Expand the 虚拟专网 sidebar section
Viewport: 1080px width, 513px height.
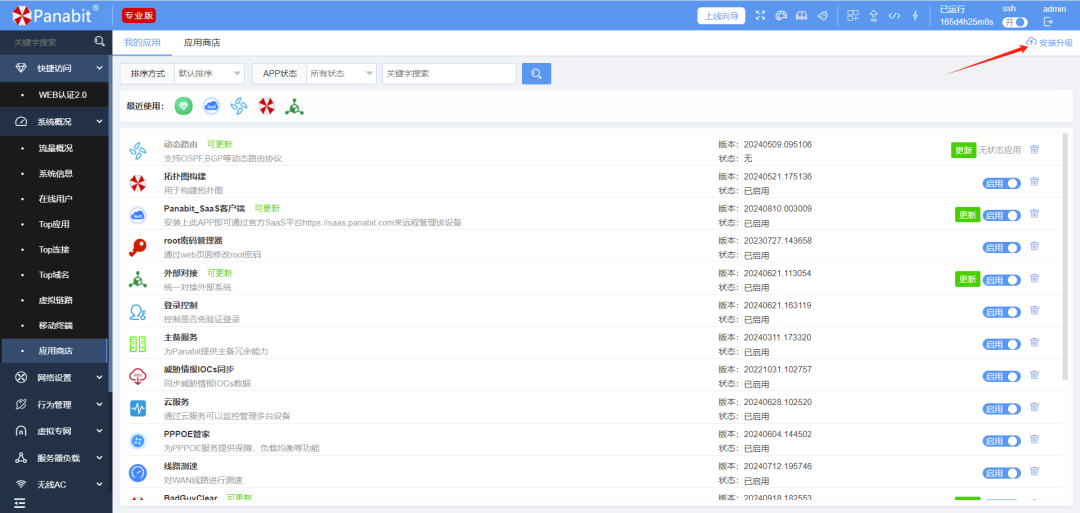[55, 431]
